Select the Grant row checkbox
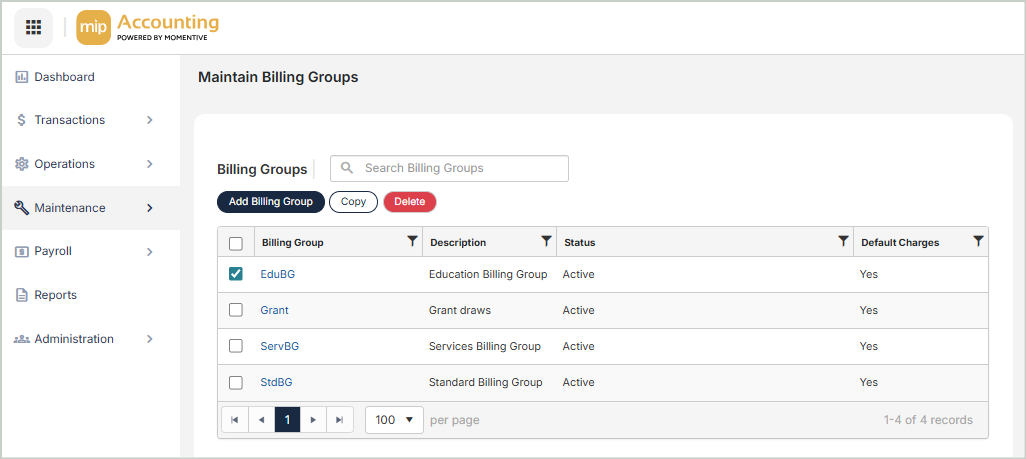 pos(236,310)
